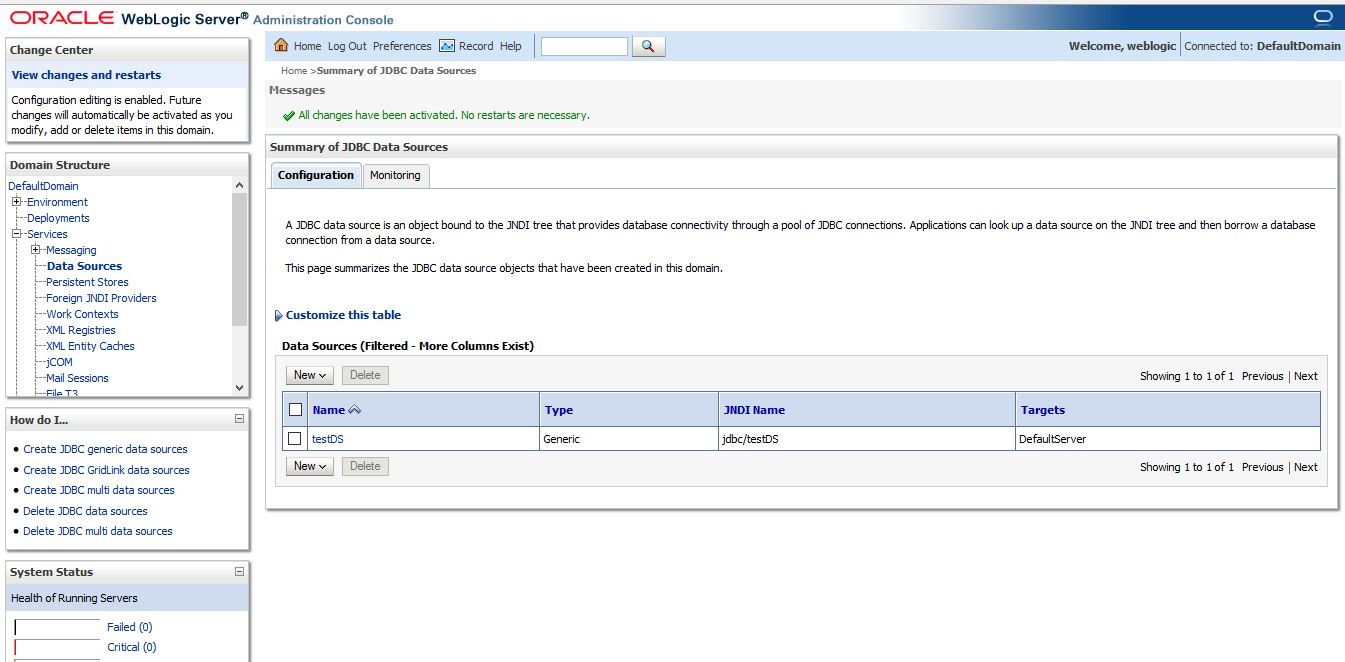Click bottom Delete button
The height and width of the screenshot is (662, 1345).
(365, 466)
